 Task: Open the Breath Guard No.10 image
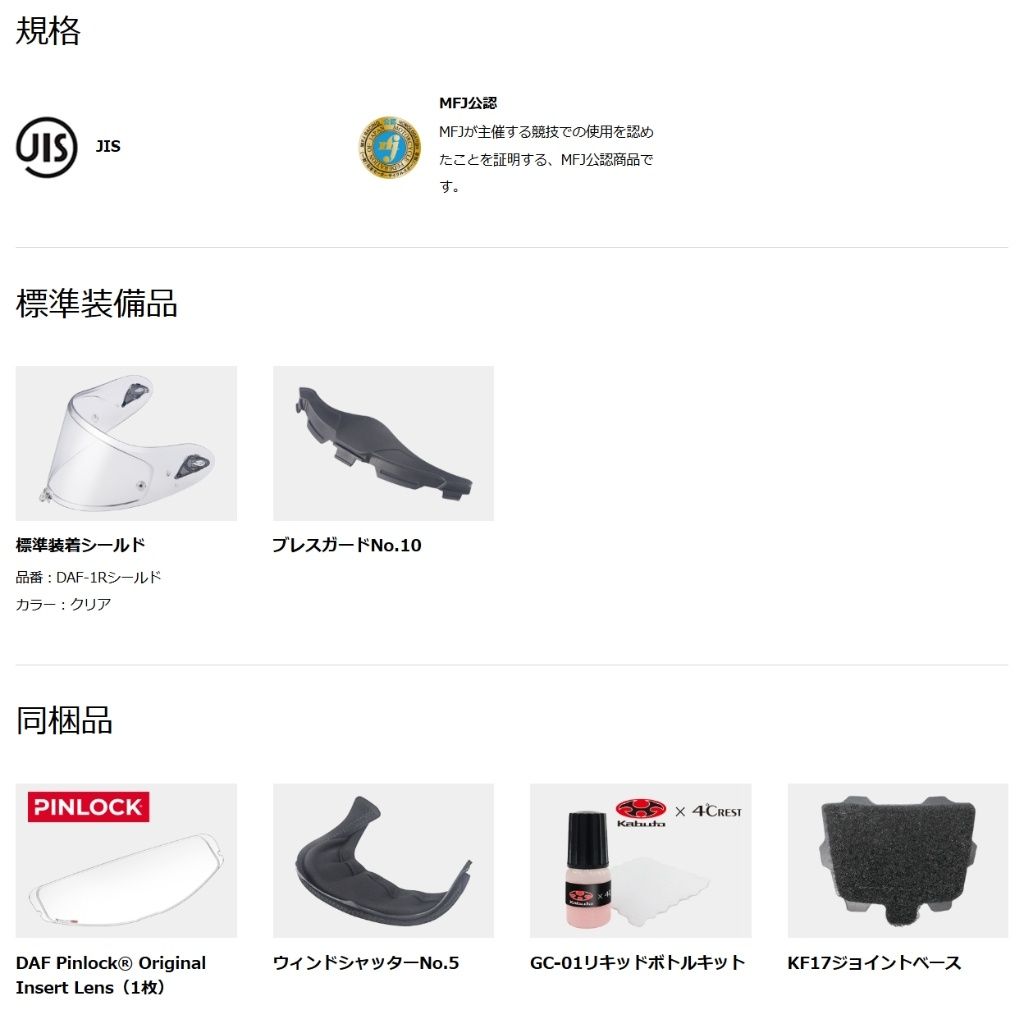383,443
